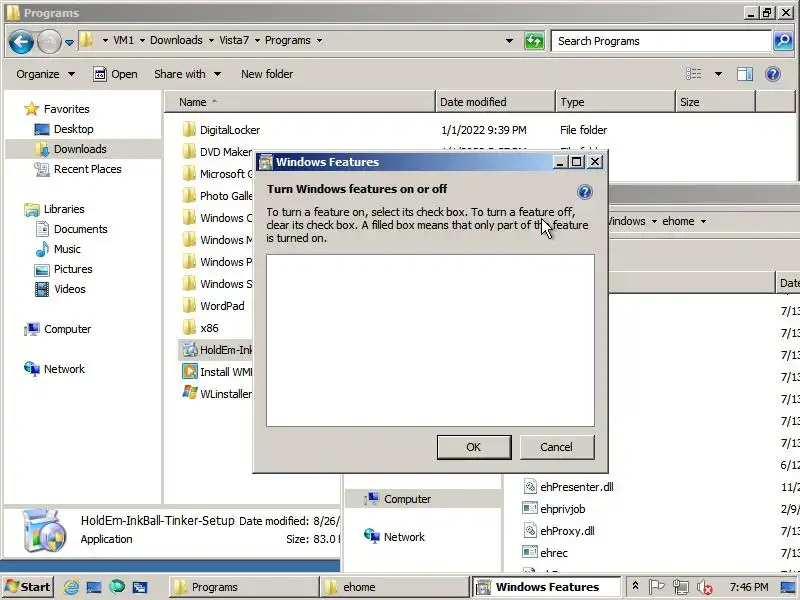800x600 pixels.
Task: Click the Windows Features dialog help icon
Action: [585, 192]
